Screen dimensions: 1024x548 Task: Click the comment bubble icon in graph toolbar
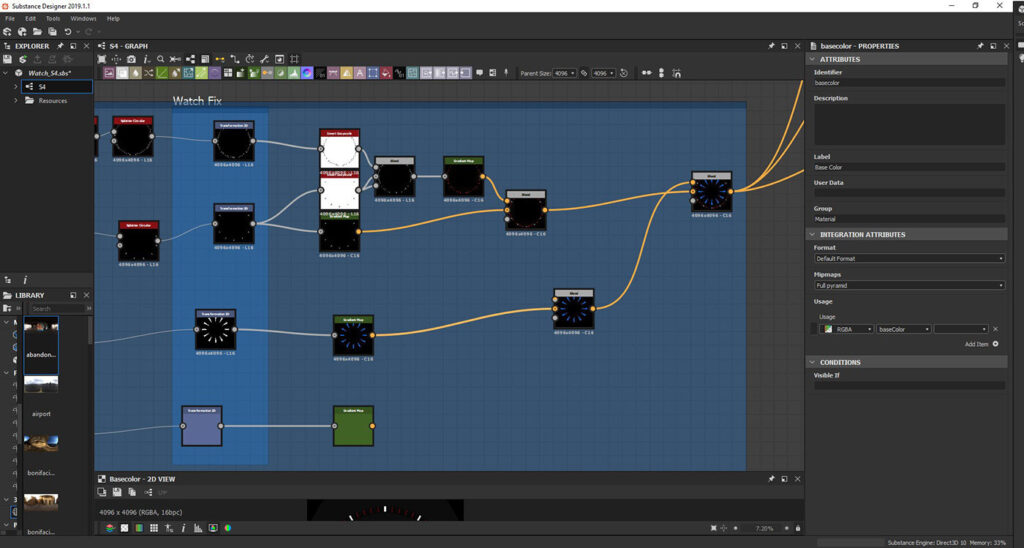(479, 73)
